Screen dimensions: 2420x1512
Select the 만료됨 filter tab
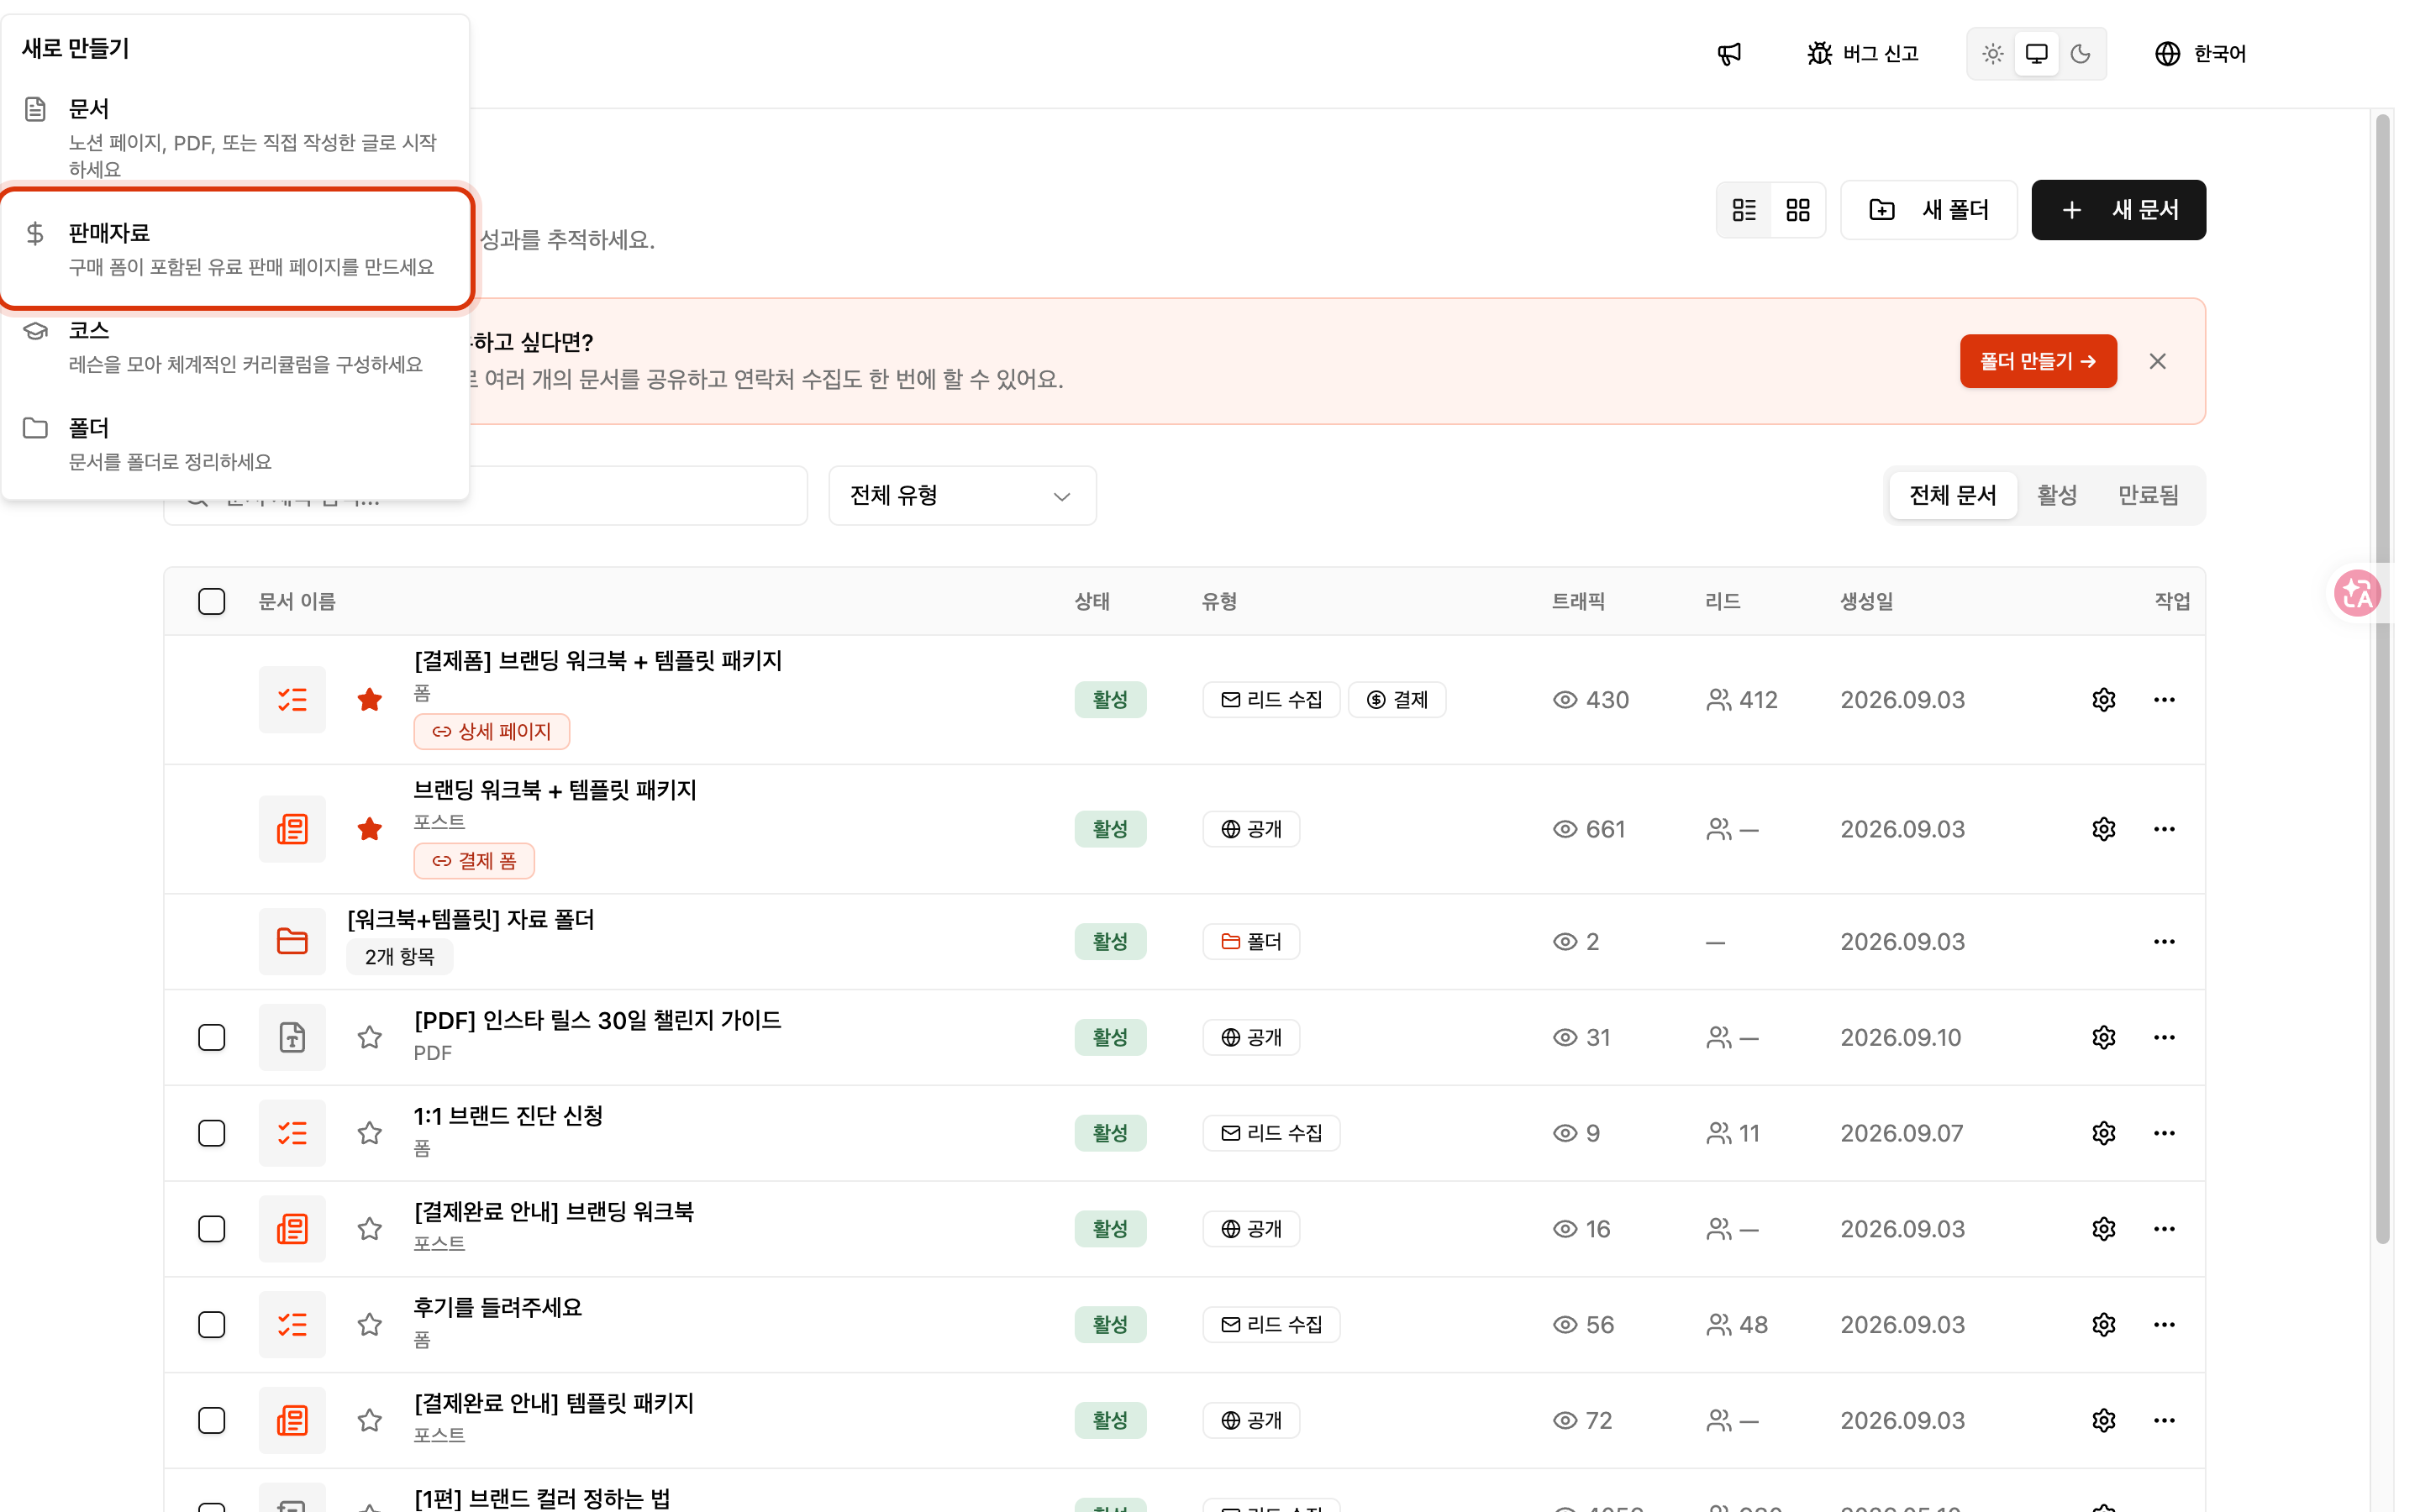click(2148, 495)
